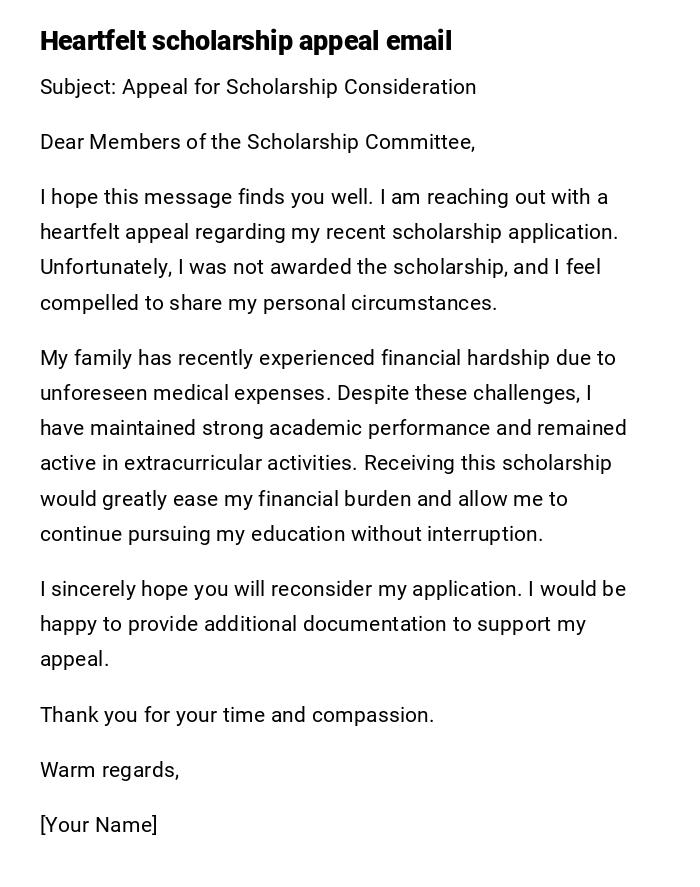The width and height of the screenshot is (700, 887).
Task: Click the line starting "heartfelt appeal regarding"
Action: pos(329,232)
